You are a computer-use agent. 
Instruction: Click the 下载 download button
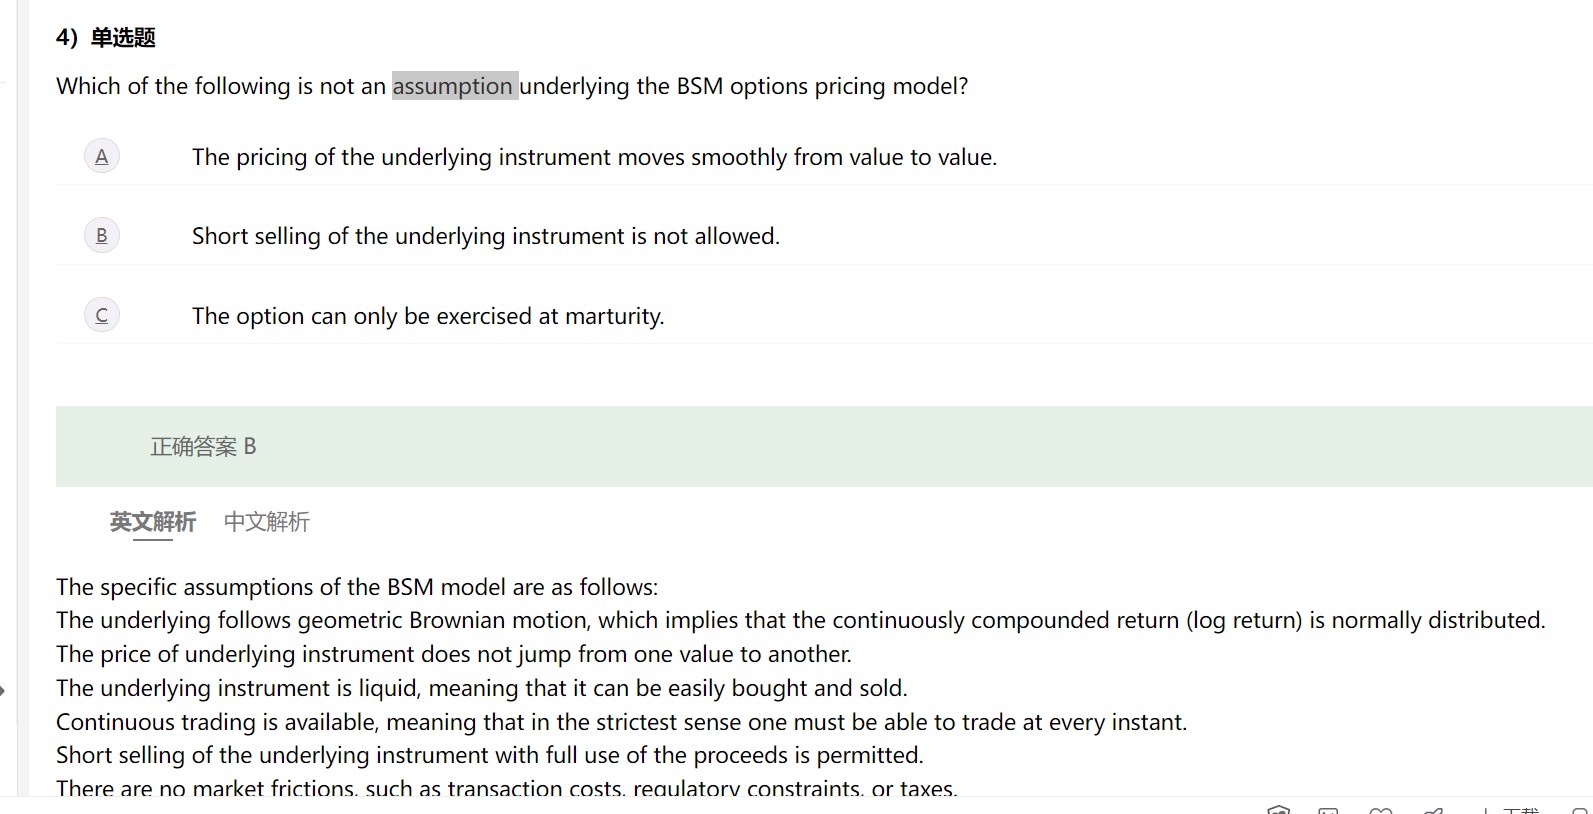1520,809
